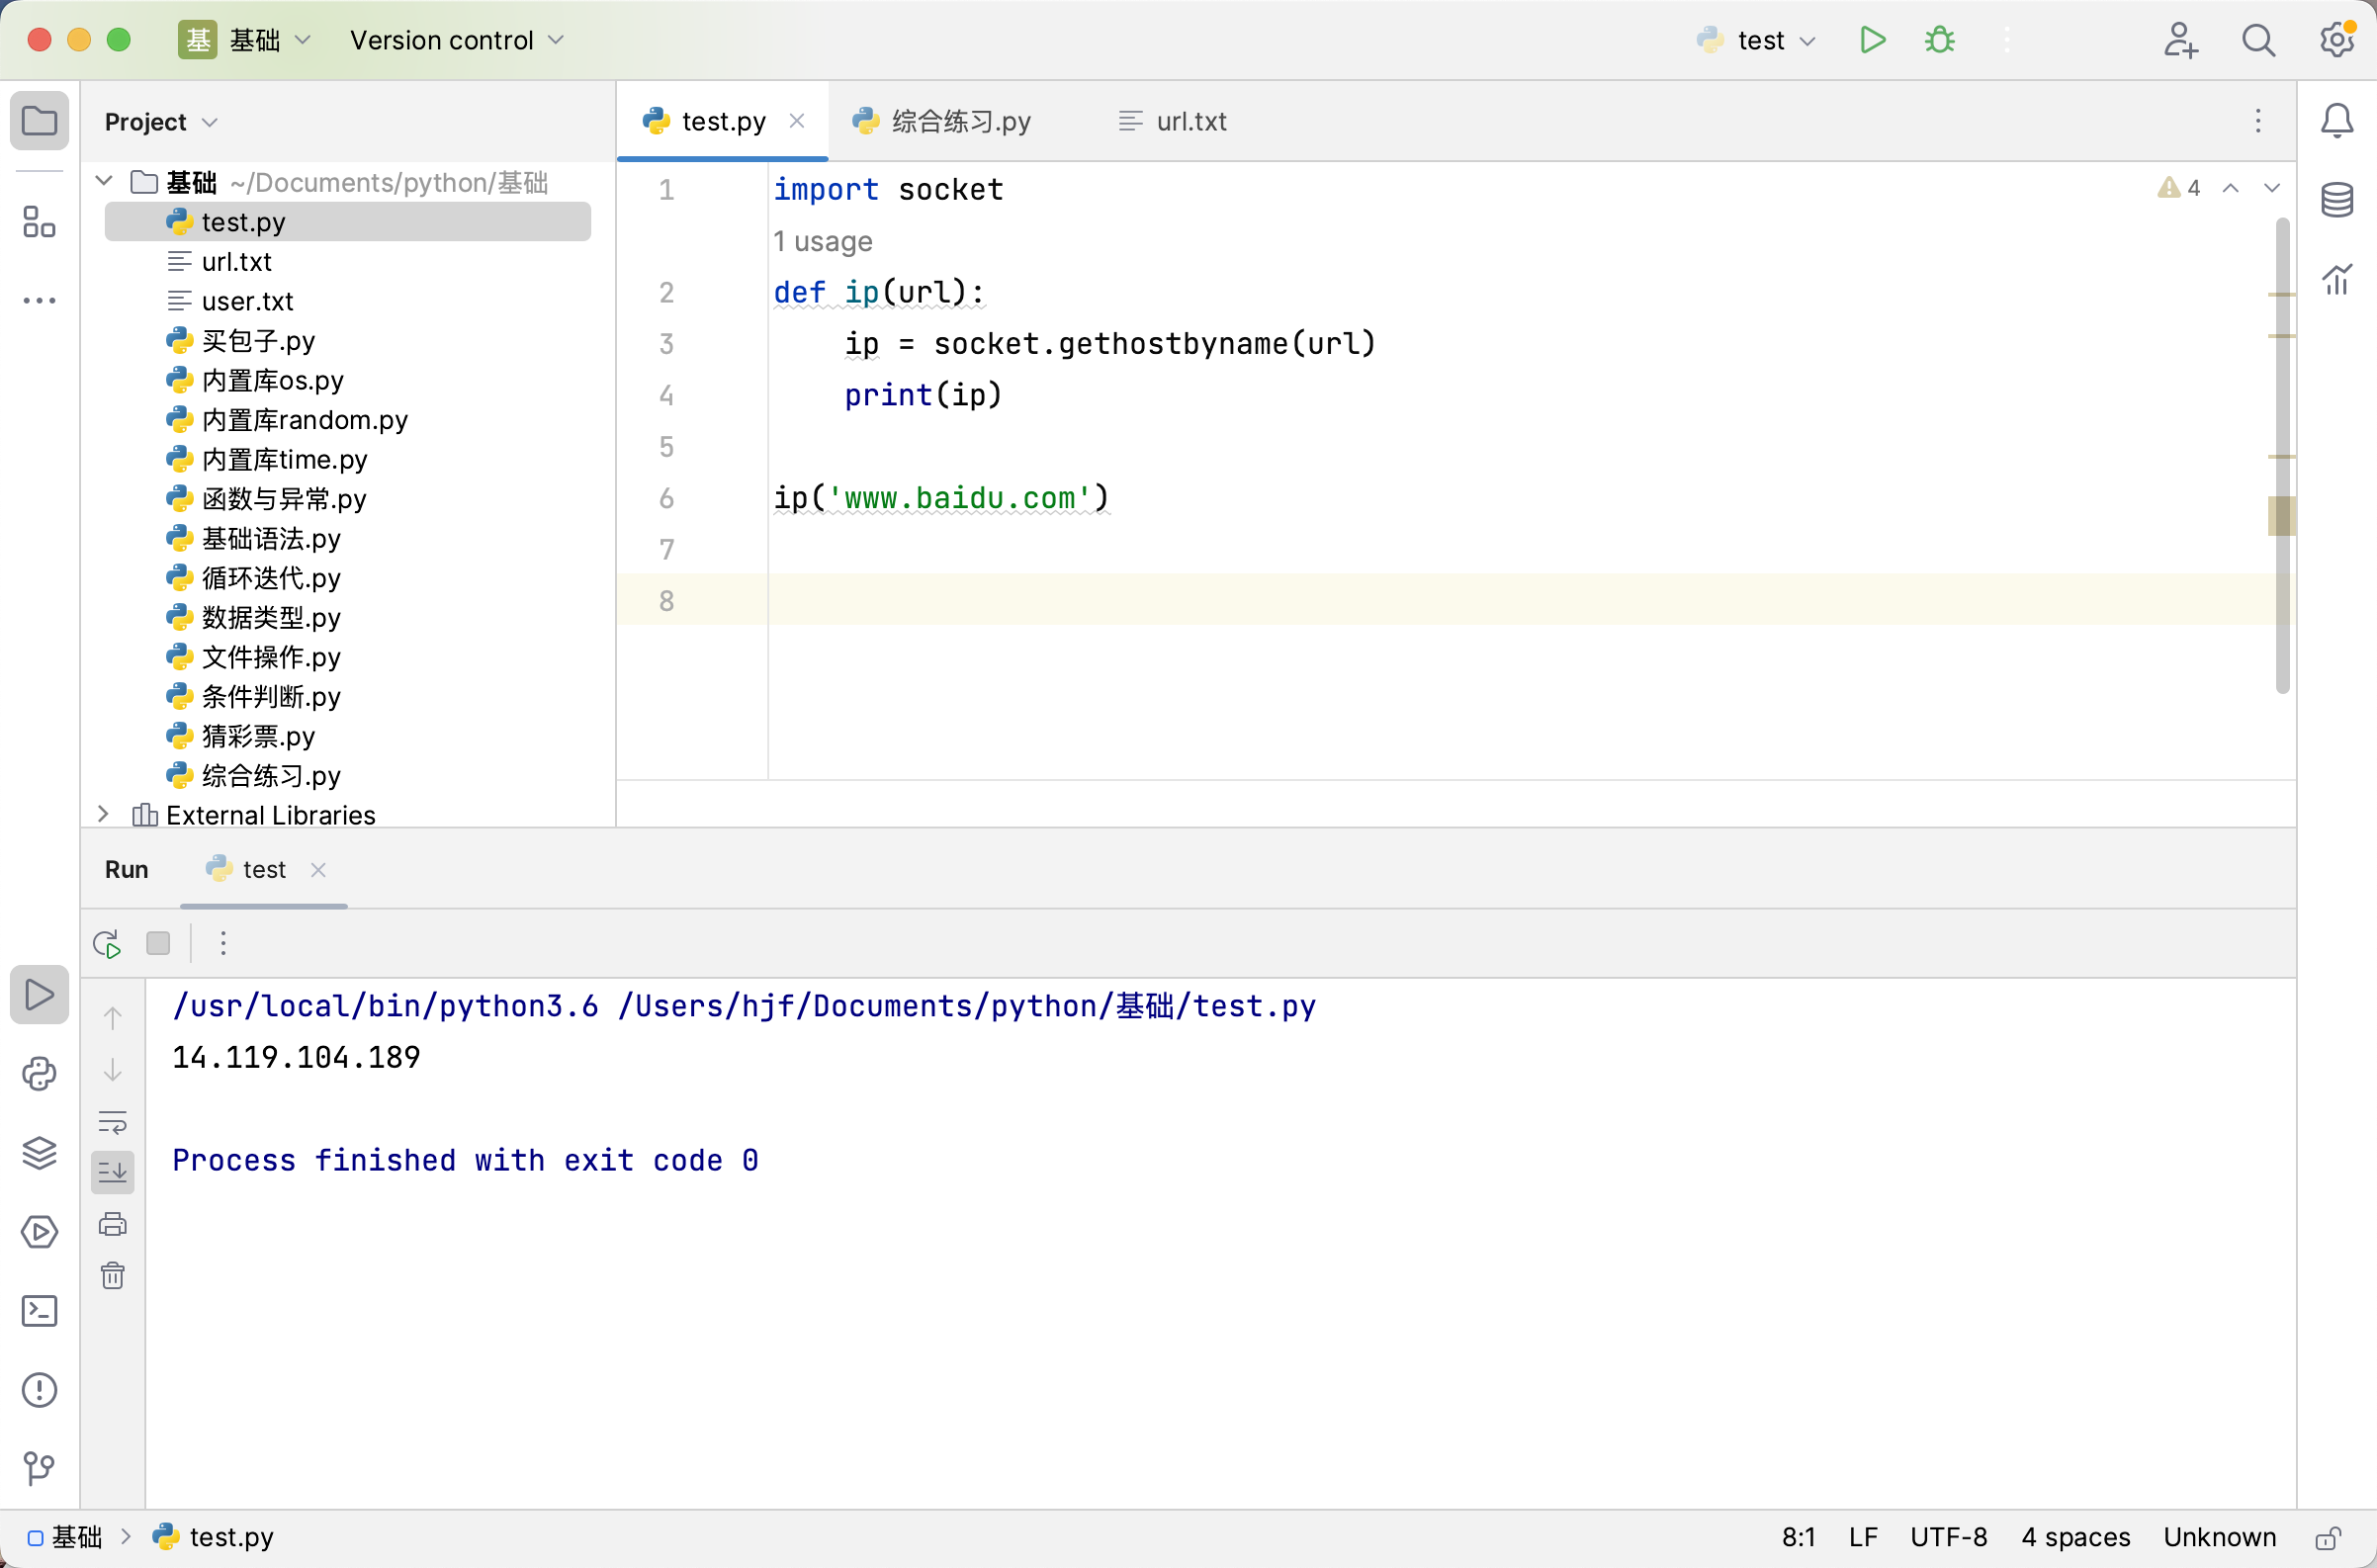The width and height of the screenshot is (2377, 1568).
Task: Show more tool windows ellipsis in left sidebar
Action: coord(39,300)
